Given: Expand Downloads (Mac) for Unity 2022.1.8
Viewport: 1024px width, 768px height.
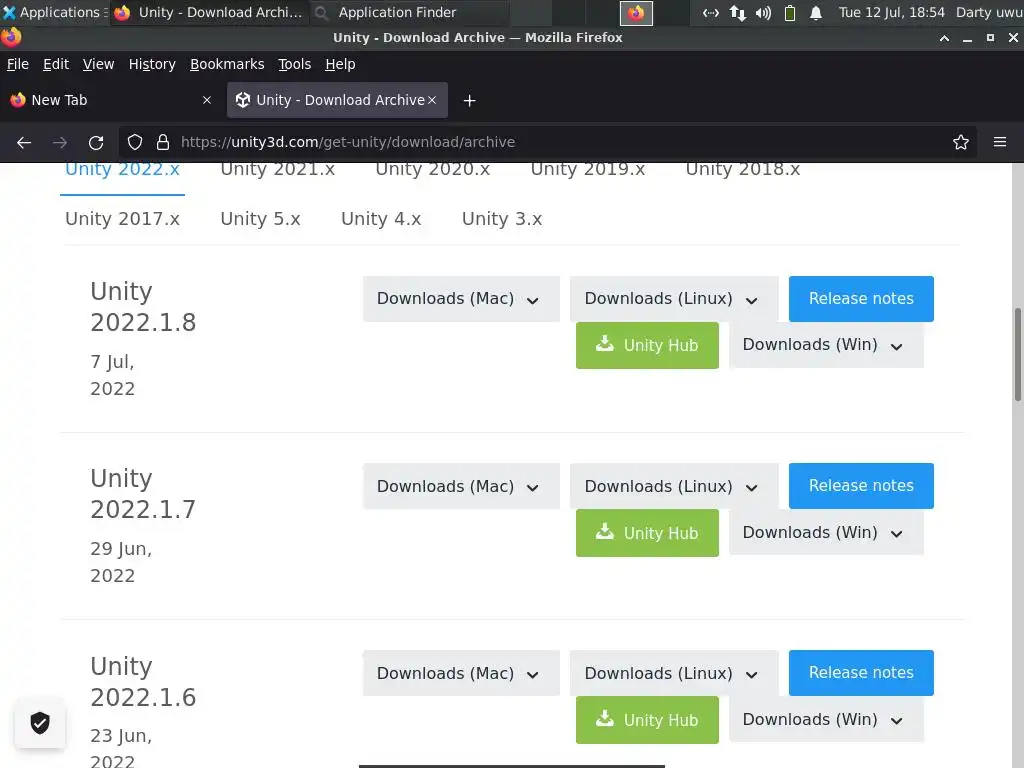Looking at the screenshot, I should 461,298.
